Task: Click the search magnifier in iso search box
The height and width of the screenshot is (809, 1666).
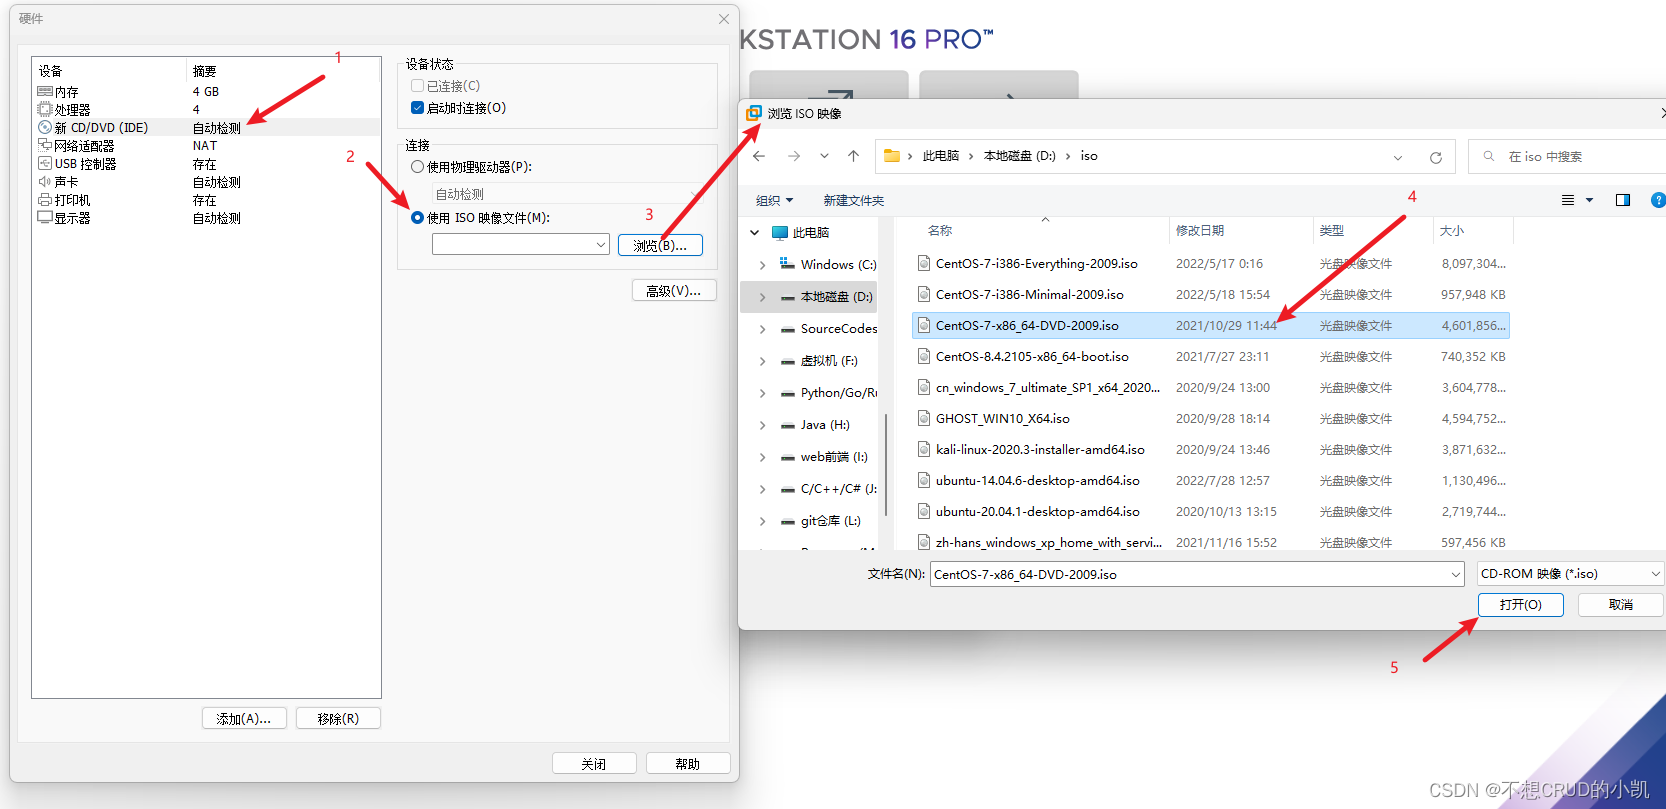Action: [x=1489, y=156]
